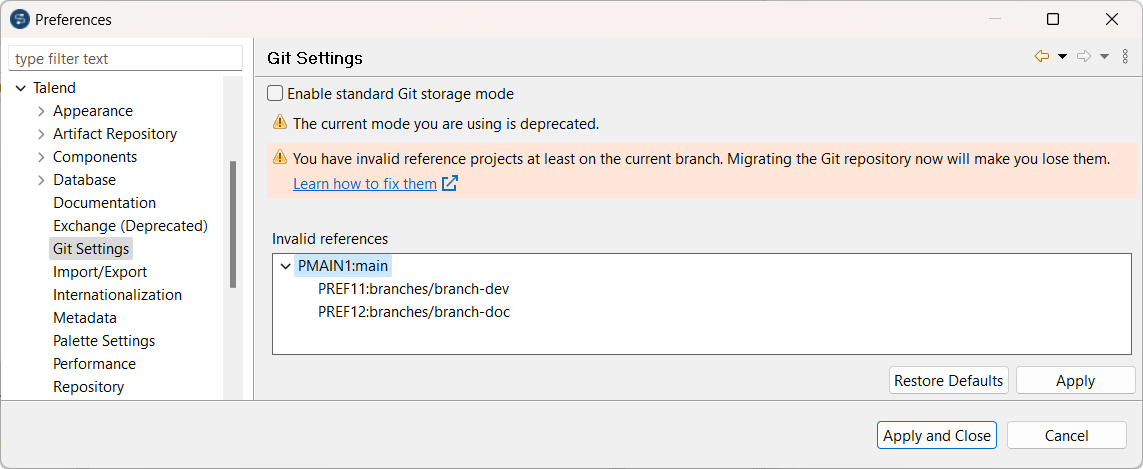Enable standard Git storage mode checkbox
The height and width of the screenshot is (469, 1143).
coord(275,94)
